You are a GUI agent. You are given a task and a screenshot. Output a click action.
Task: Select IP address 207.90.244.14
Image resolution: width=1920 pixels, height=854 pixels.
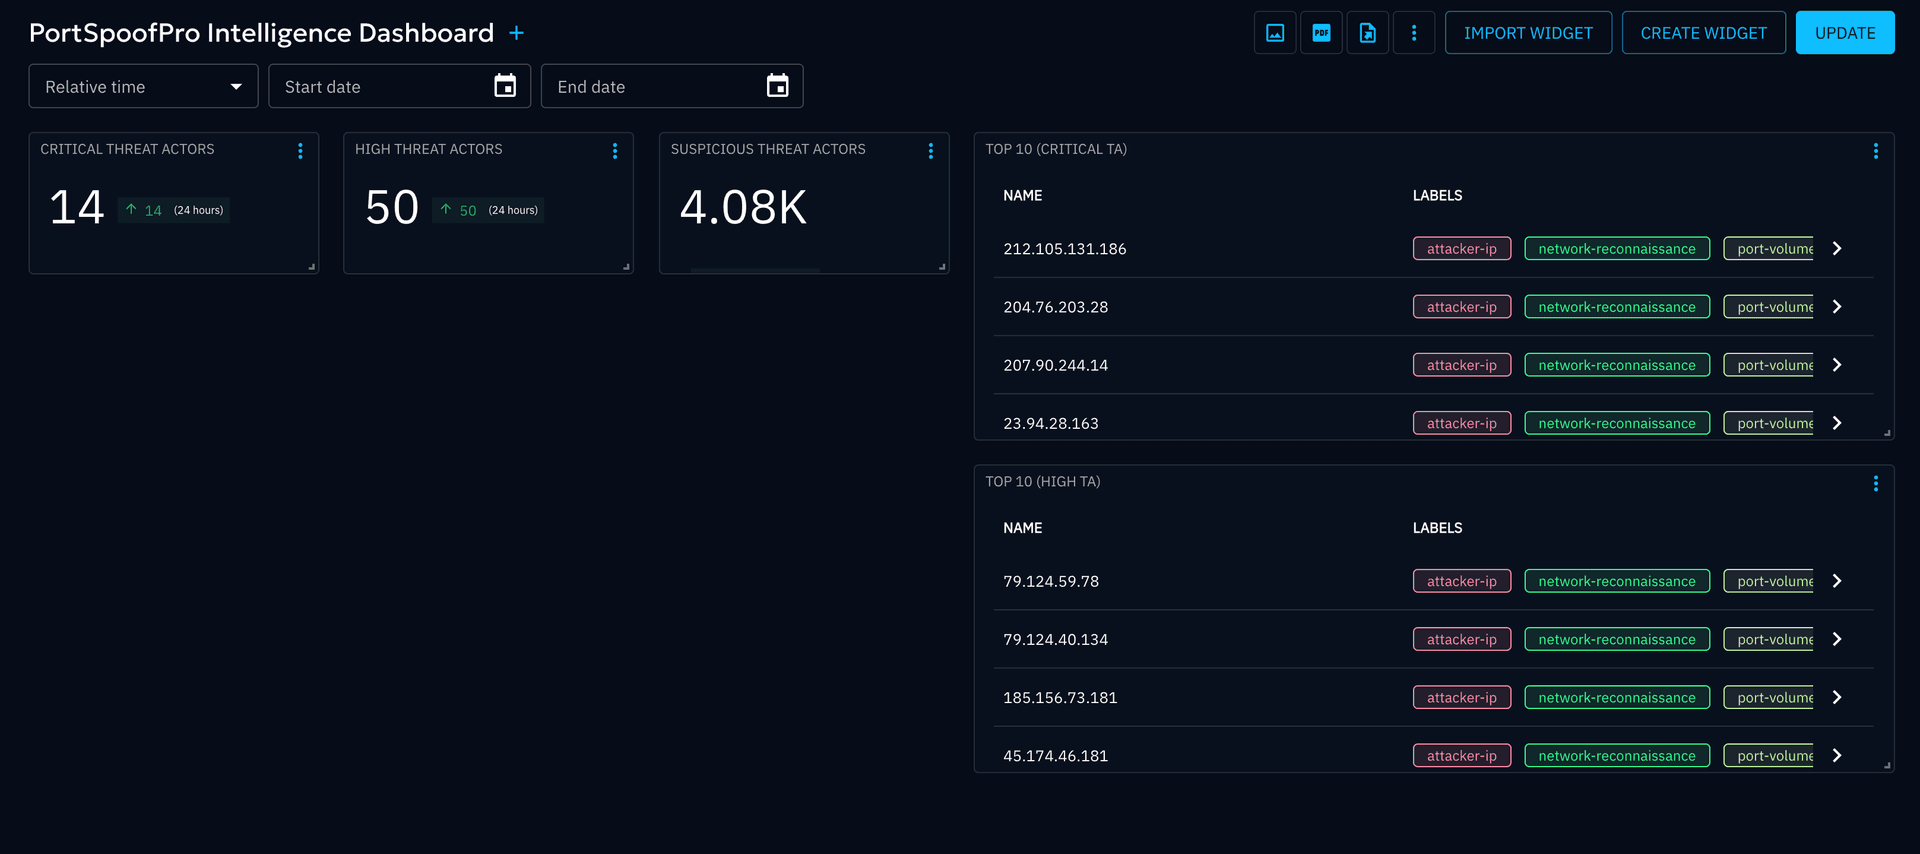pos(1056,365)
